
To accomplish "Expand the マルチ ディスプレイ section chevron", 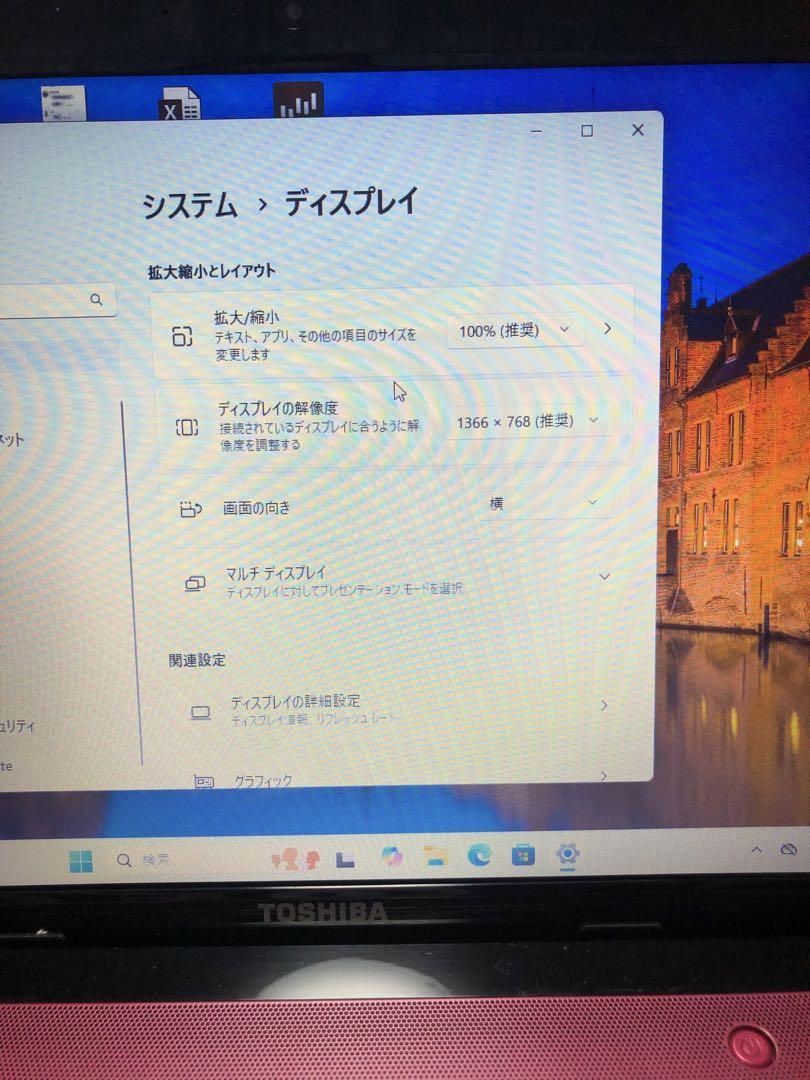I will (604, 576).
